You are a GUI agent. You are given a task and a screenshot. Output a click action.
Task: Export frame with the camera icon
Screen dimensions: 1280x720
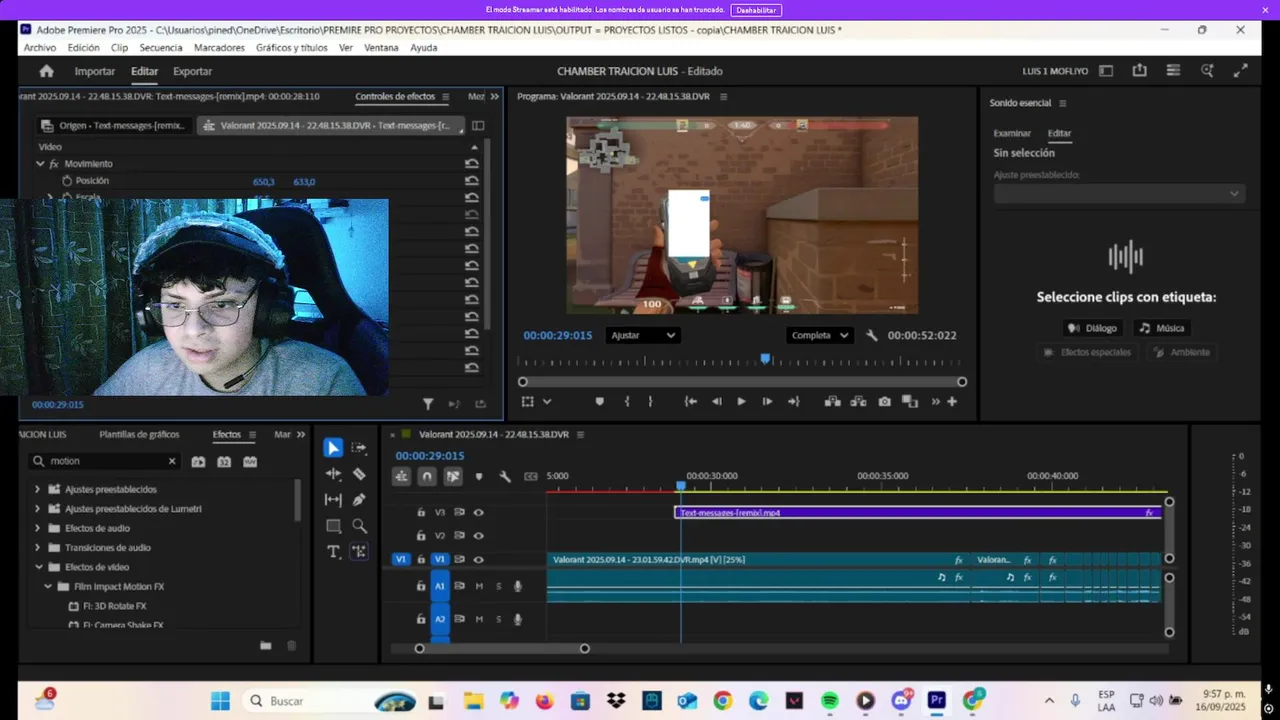(884, 402)
